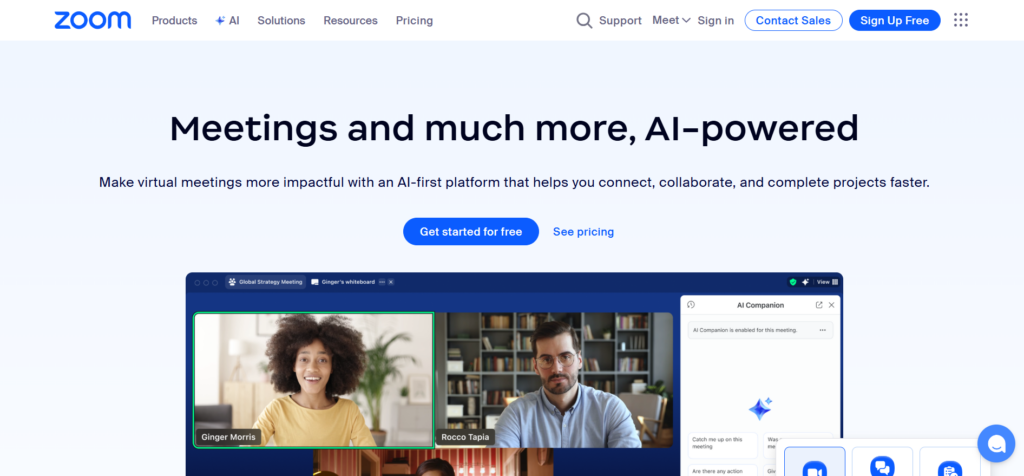Screen dimensions: 1024x476
Task: Select Ginger Morris video thumbnail
Action: click(x=313, y=380)
